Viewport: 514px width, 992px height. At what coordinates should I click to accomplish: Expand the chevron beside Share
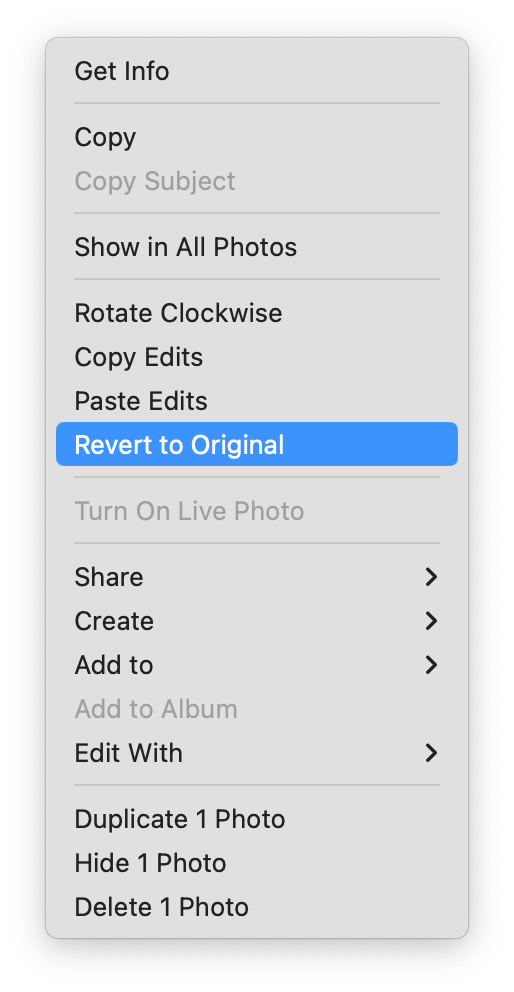431,577
